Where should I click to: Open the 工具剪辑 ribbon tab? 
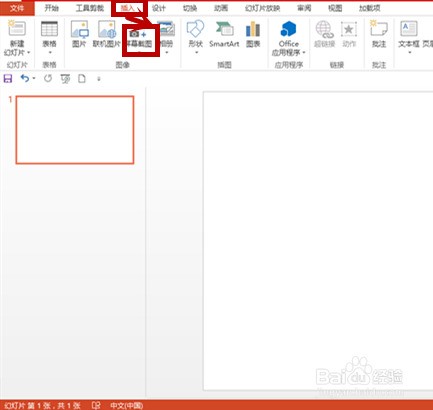(x=90, y=8)
